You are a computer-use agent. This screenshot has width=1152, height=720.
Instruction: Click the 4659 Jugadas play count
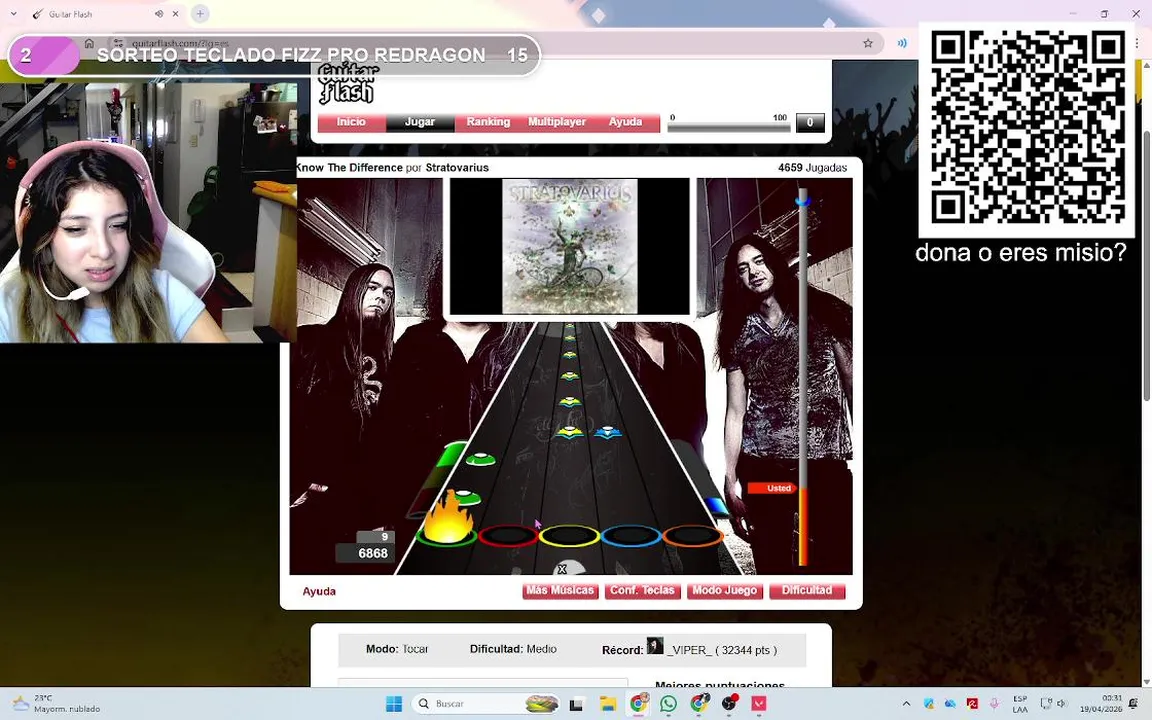812,168
